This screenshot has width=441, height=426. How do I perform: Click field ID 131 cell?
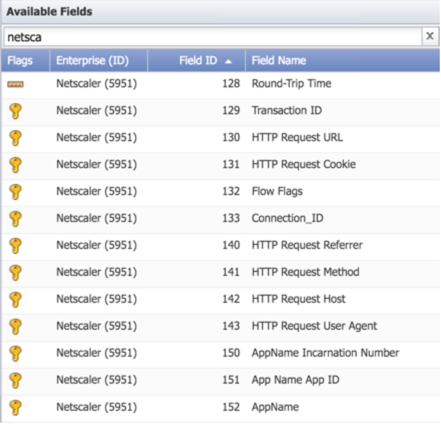pyautogui.click(x=231, y=164)
